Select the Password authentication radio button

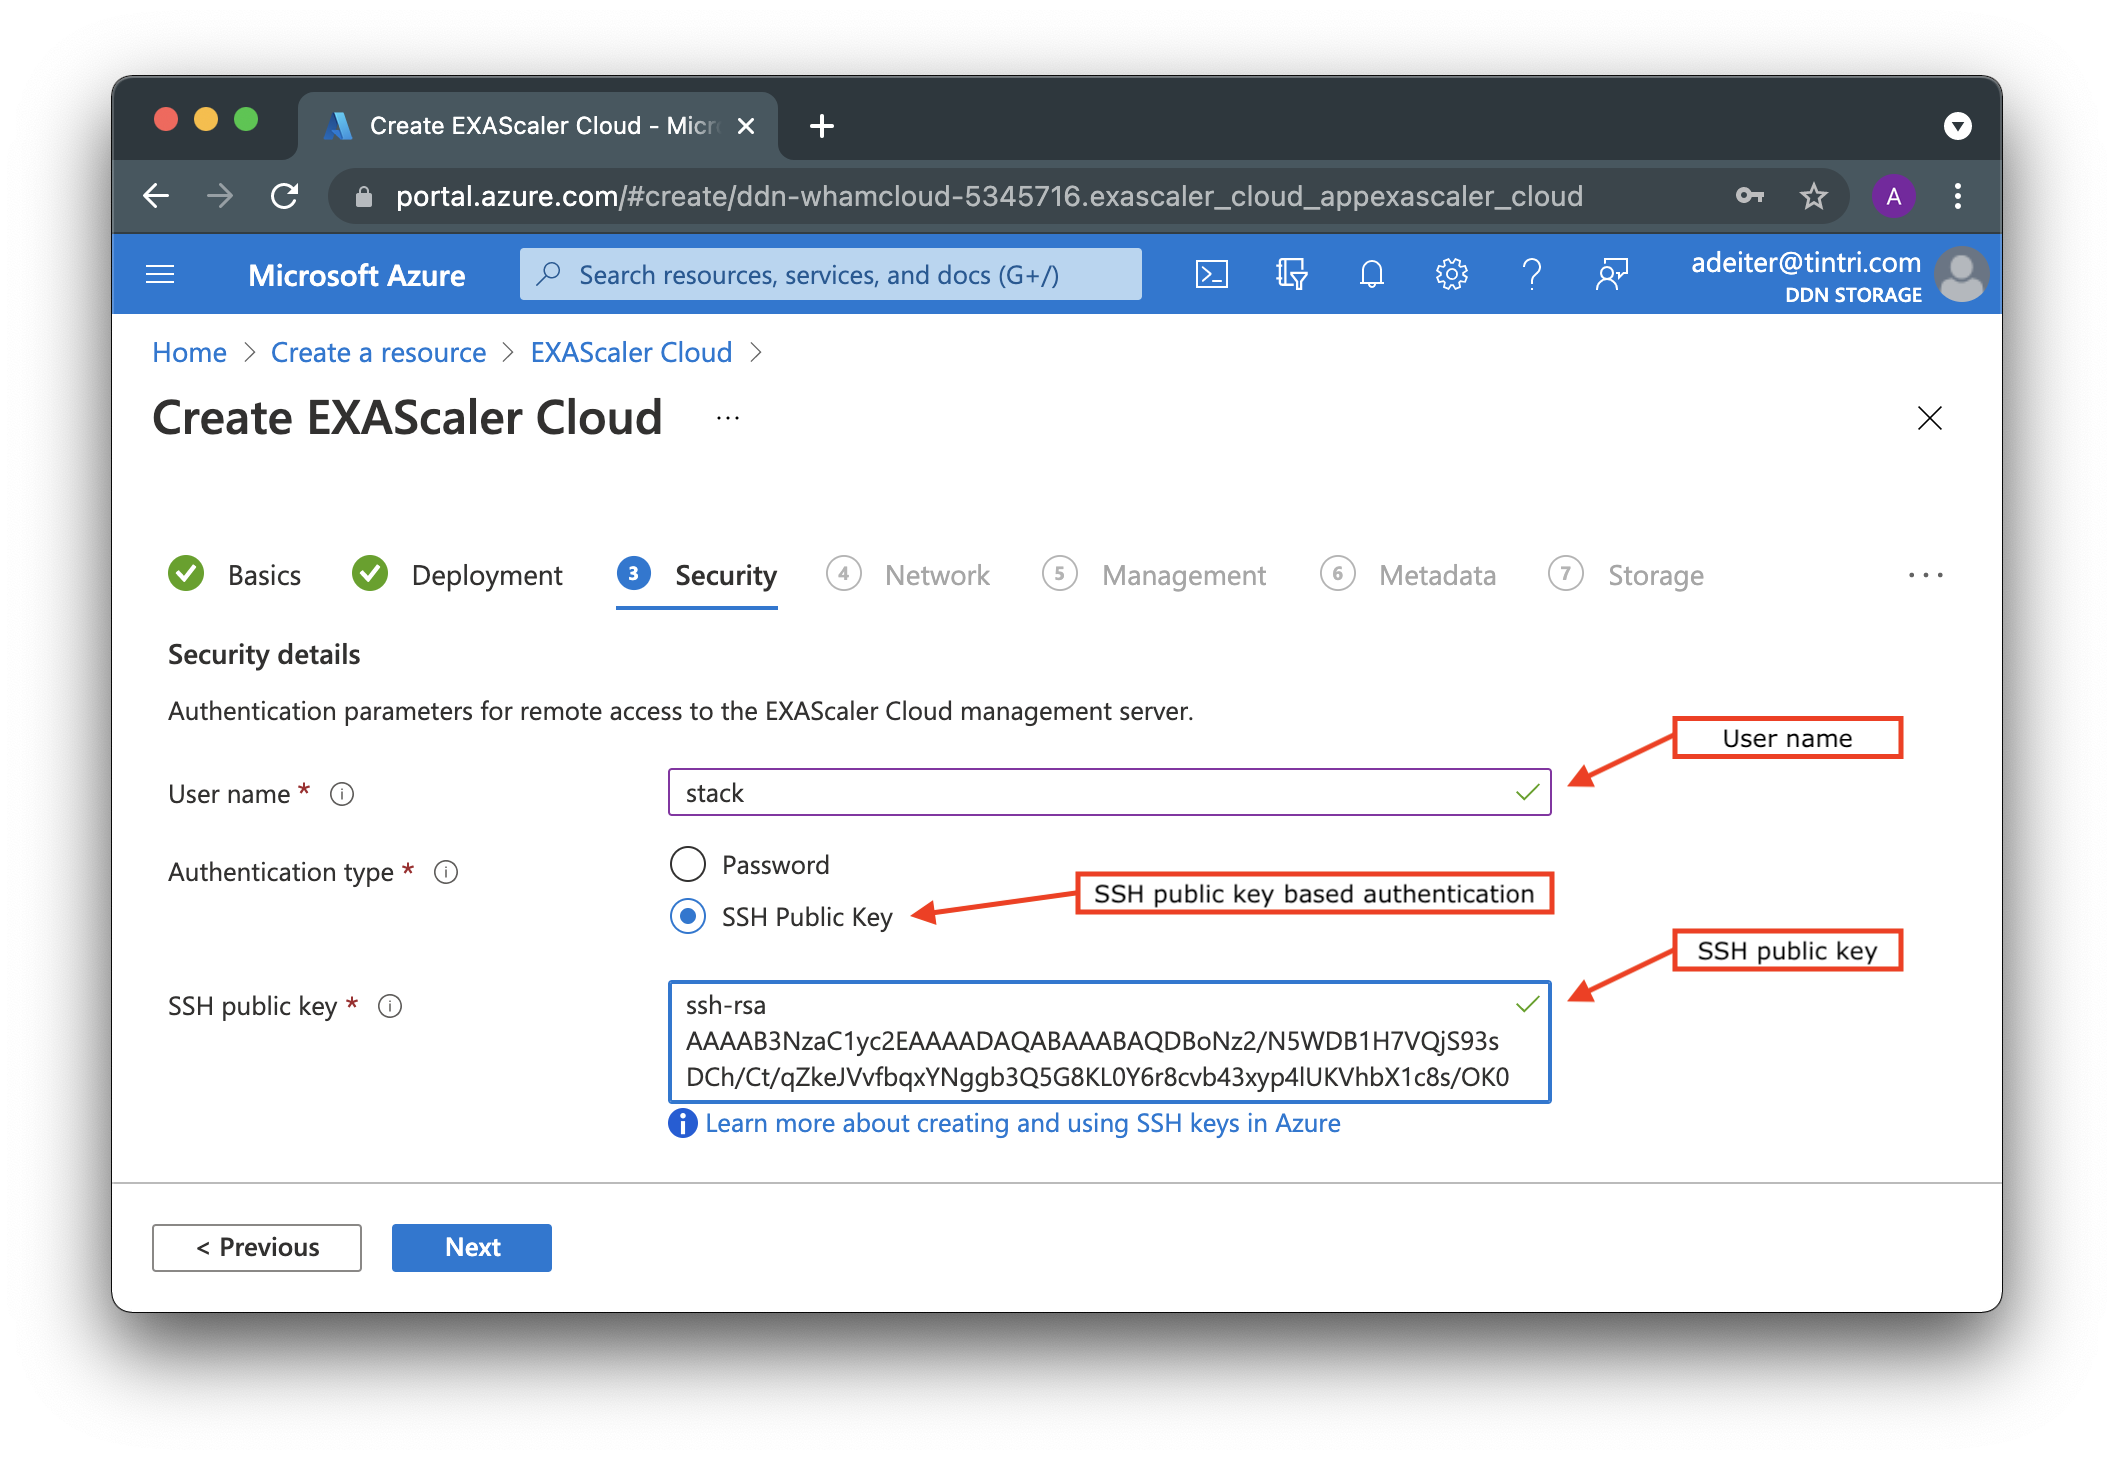pyautogui.click(x=688, y=864)
